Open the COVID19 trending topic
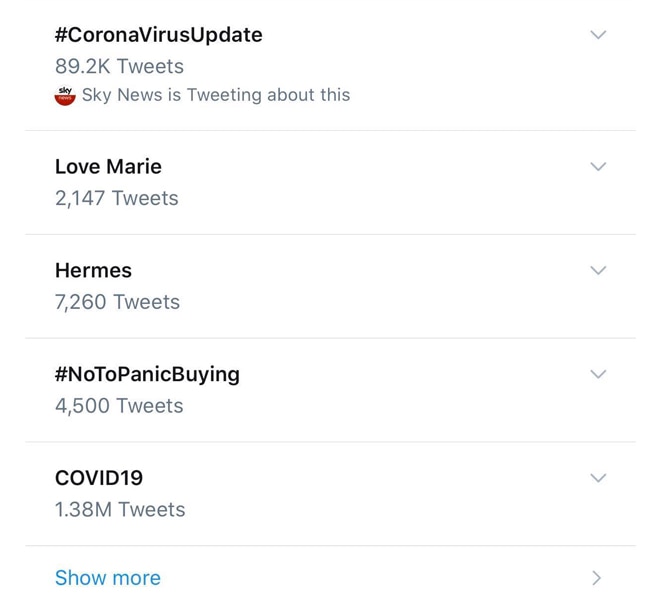 coord(99,478)
